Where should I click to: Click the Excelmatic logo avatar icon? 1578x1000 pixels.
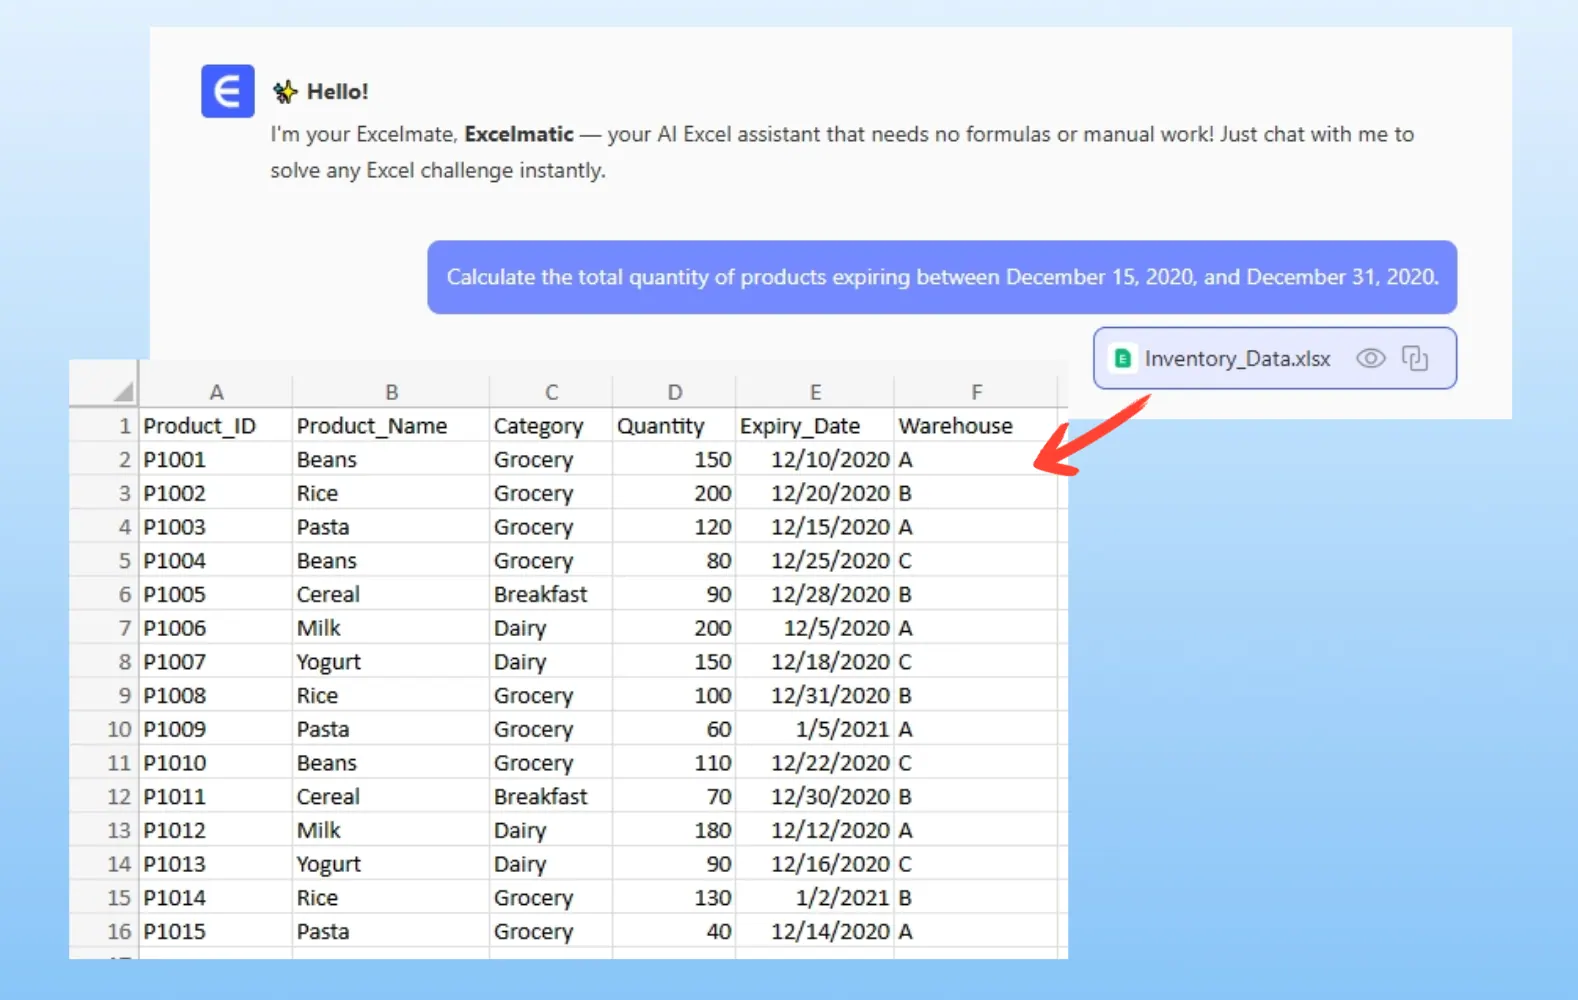[227, 92]
